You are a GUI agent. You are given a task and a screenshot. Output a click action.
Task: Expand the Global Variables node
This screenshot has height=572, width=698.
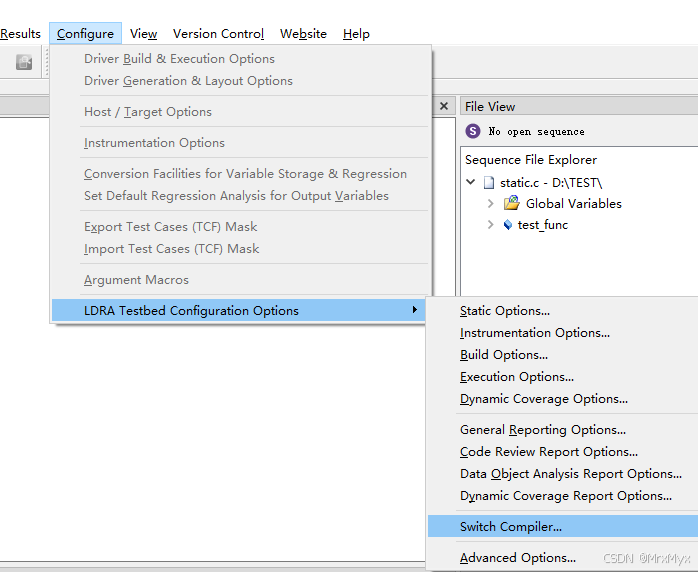[x=490, y=203]
